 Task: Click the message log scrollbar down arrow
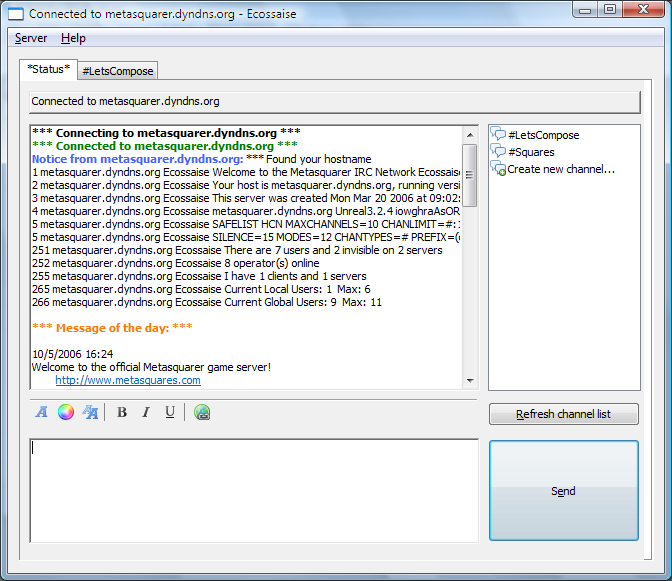(x=470, y=380)
